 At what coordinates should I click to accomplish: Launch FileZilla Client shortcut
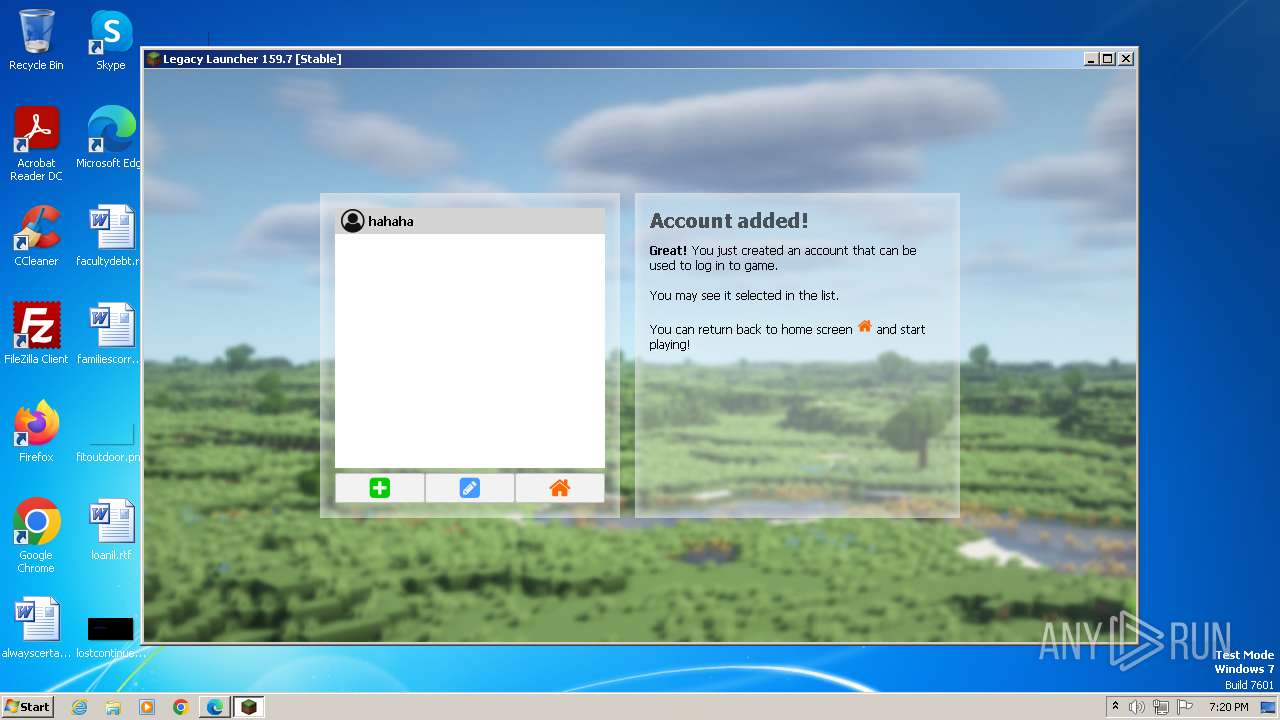36,334
